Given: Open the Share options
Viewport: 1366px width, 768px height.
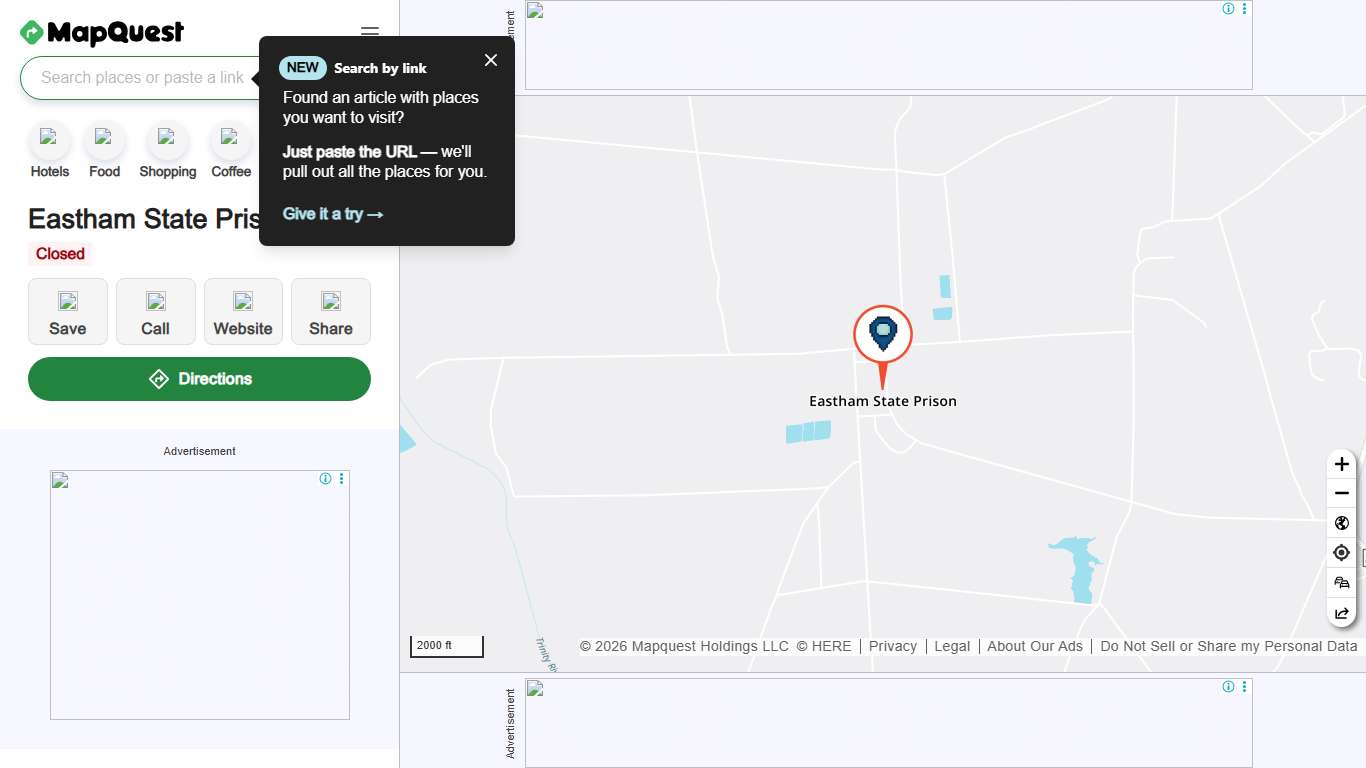Looking at the screenshot, I should point(330,311).
